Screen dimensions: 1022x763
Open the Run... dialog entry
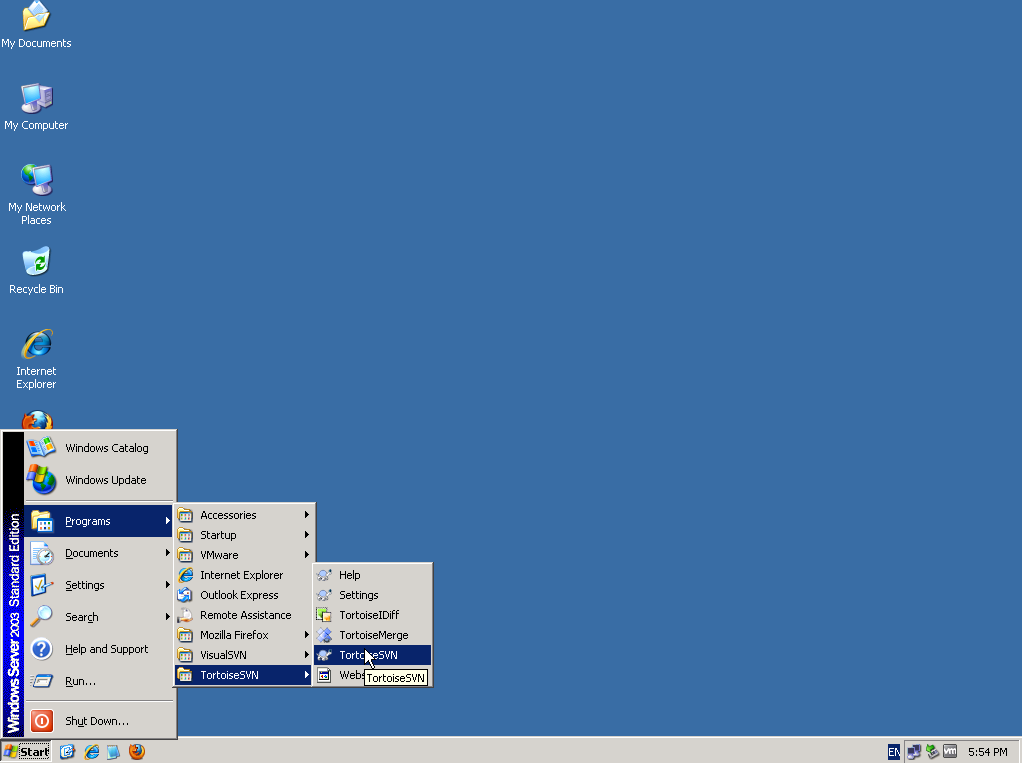click(x=98, y=681)
